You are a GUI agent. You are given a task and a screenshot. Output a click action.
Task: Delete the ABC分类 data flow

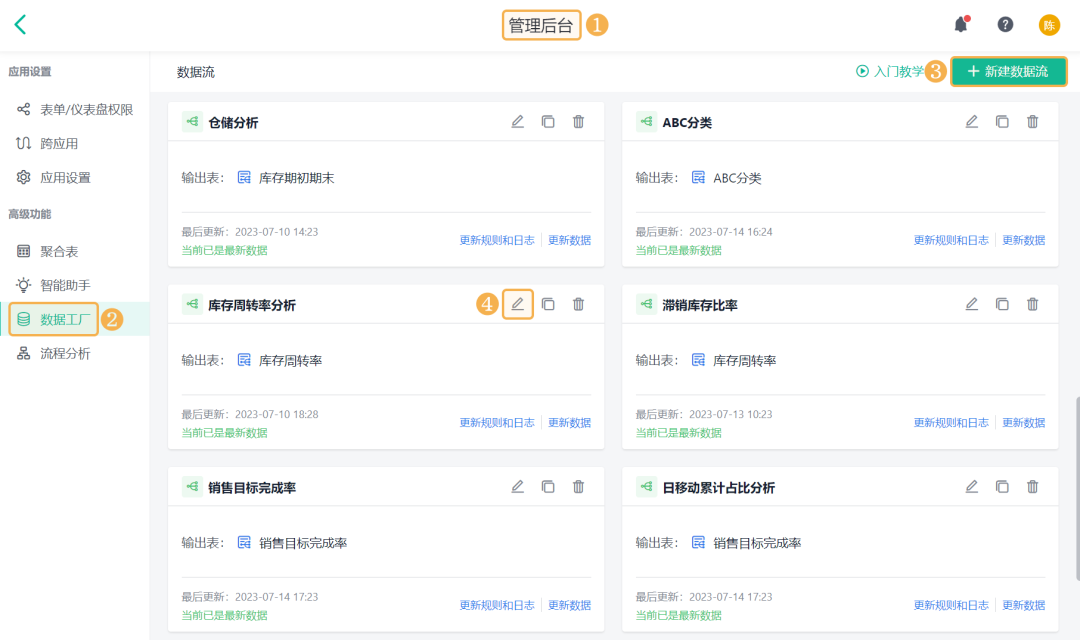tap(1033, 122)
